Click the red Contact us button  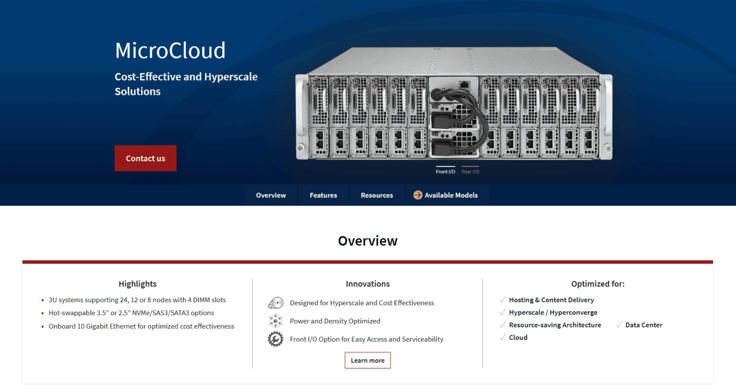(x=146, y=158)
